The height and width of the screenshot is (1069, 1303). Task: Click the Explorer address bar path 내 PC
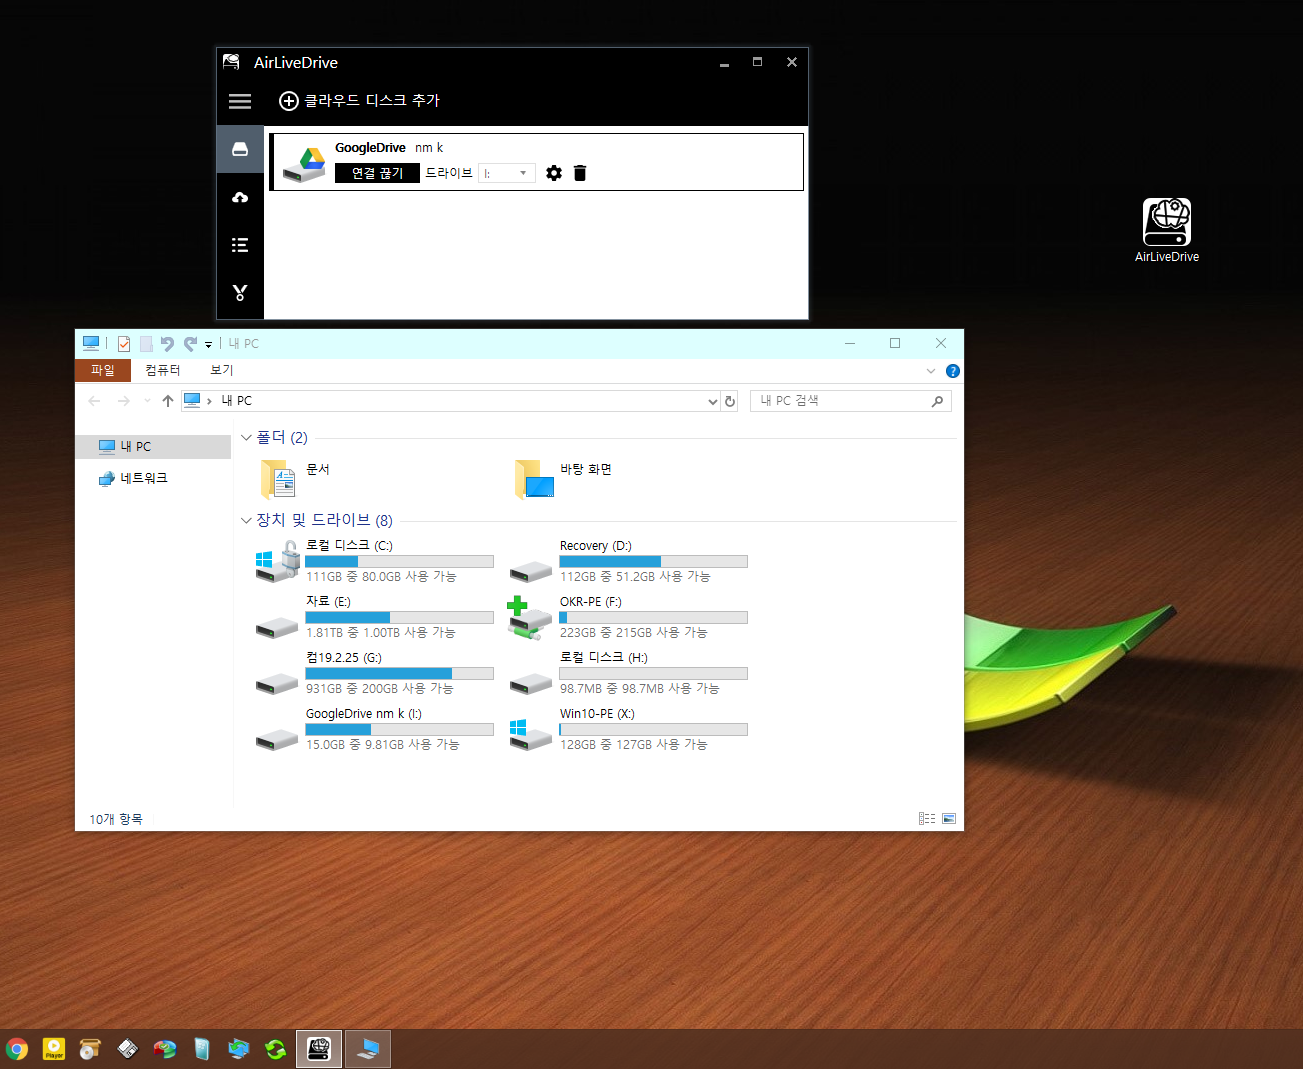[237, 401]
